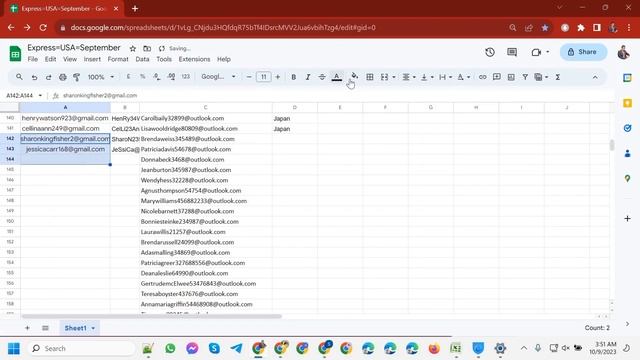The width and height of the screenshot is (640, 360).
Task: Toggle strikethrough formatting
Action: pyautogui.click(x=322, y=77)
